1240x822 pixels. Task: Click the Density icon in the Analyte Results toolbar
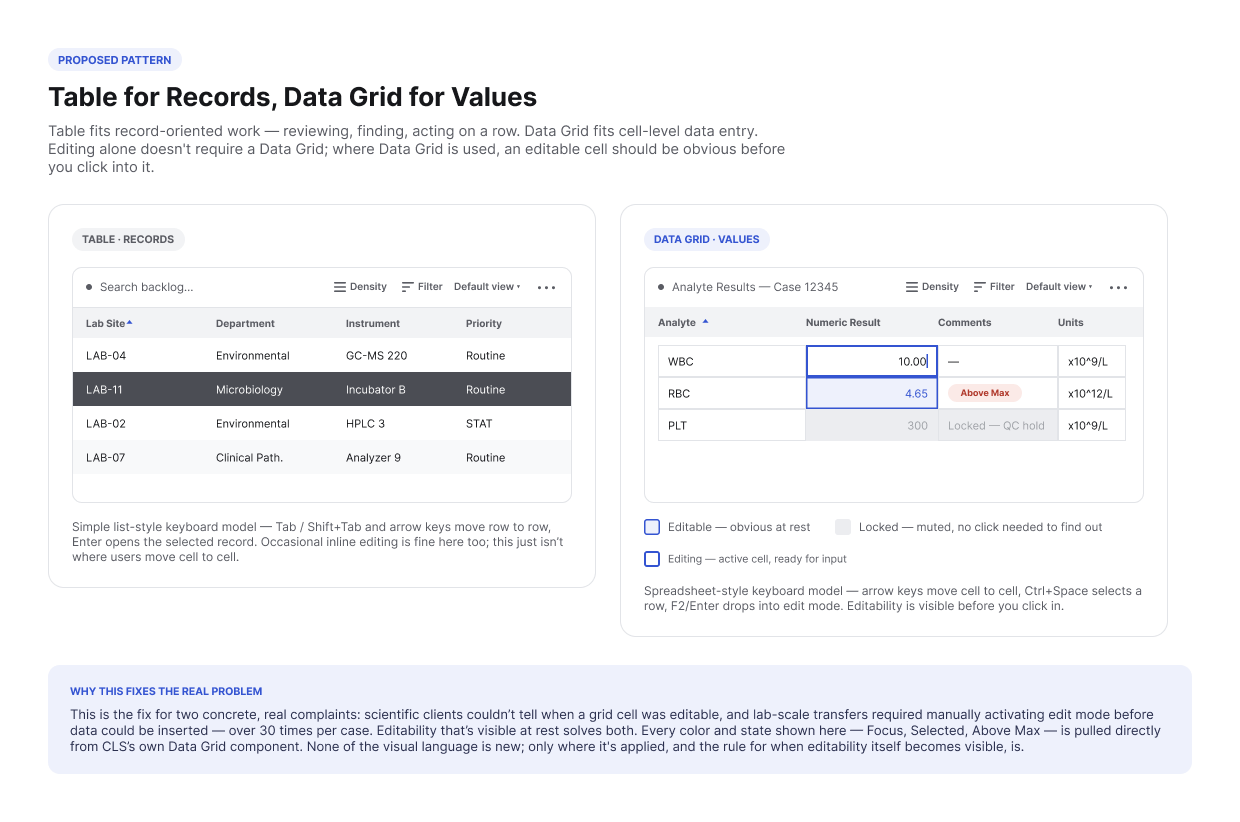pos(912,287)
